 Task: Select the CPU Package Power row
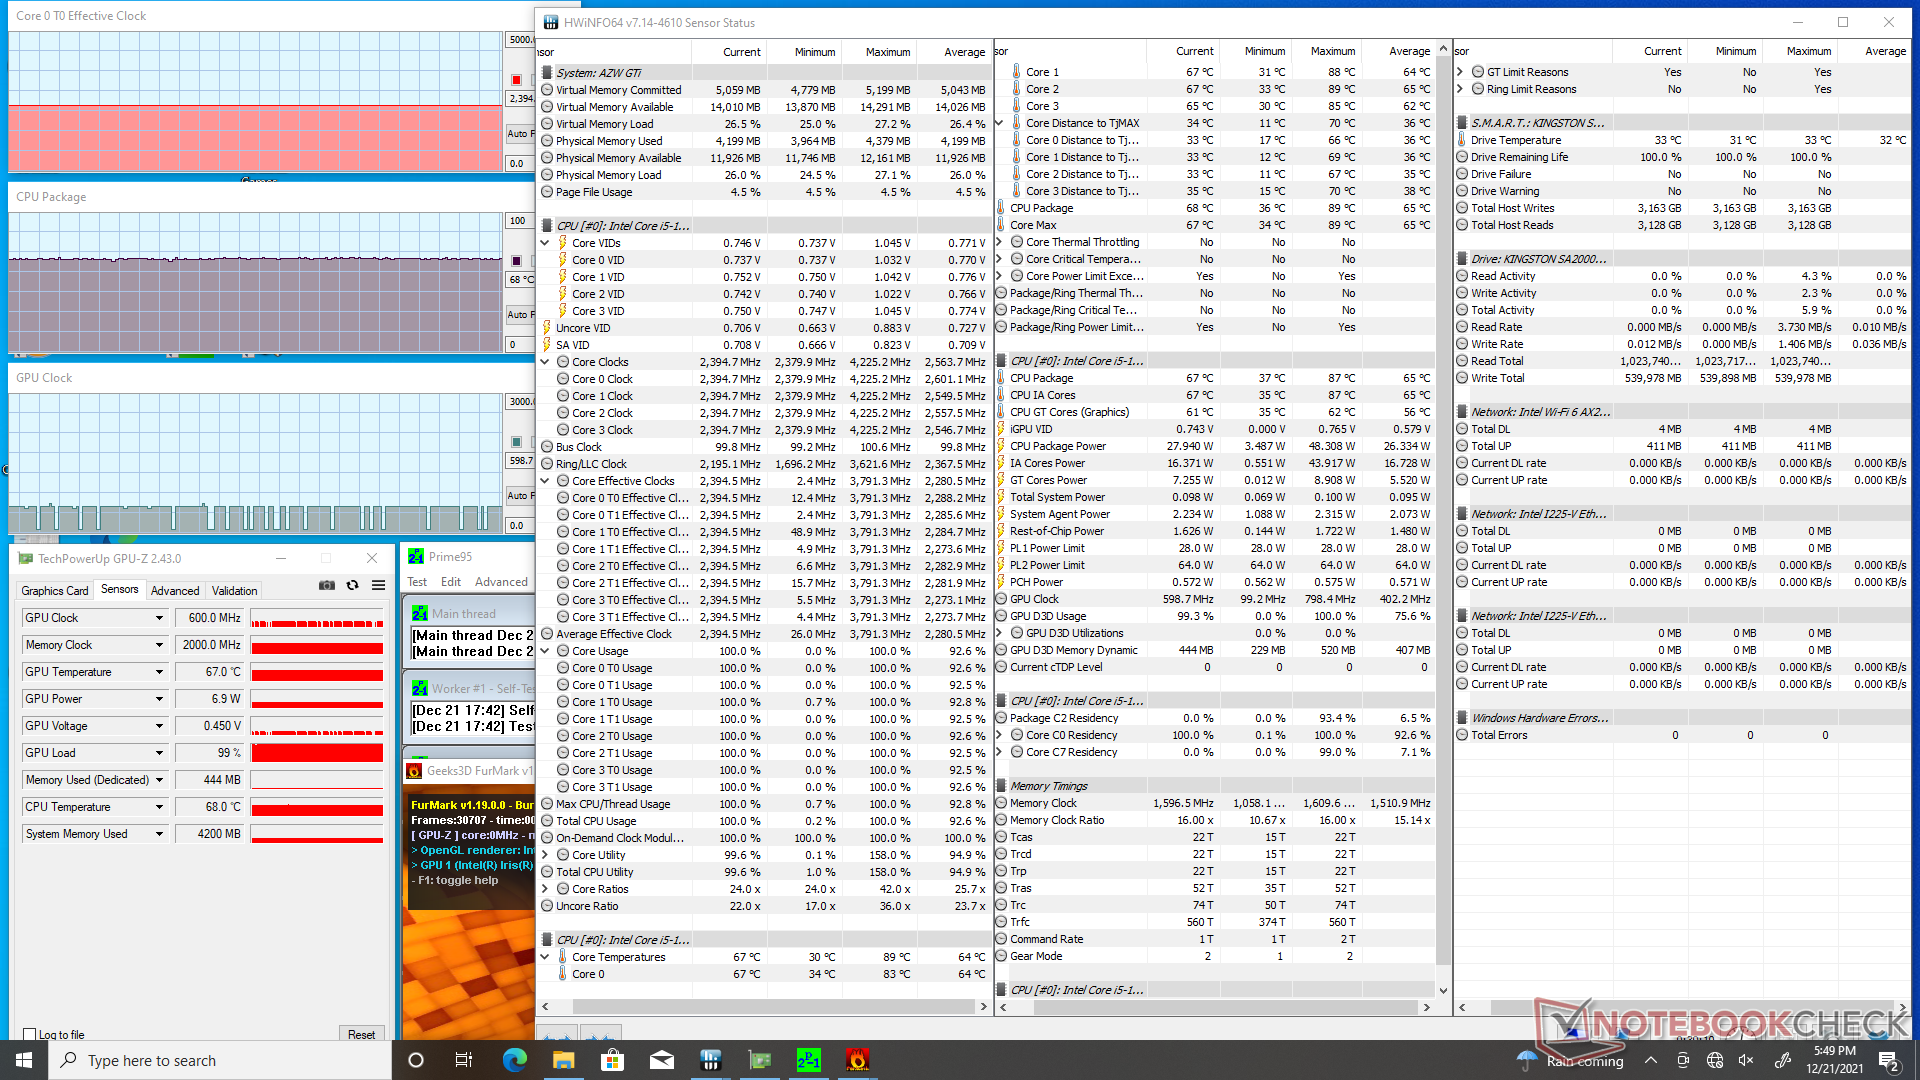[x=1215, y=446]
